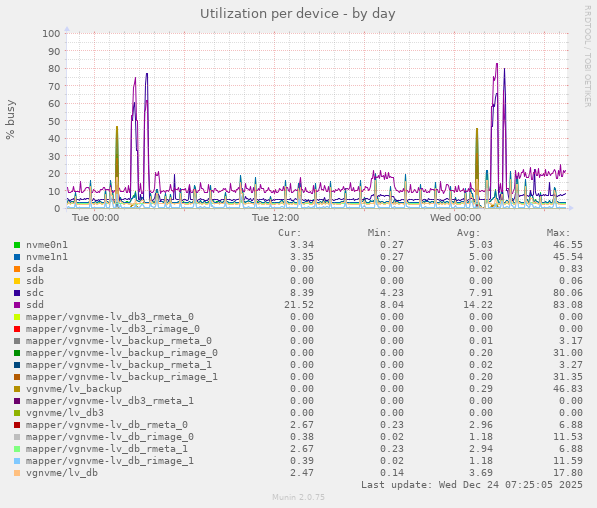
Task: Click vgnvme/lv_db max value 17.80
Action: tap(568, 473)
